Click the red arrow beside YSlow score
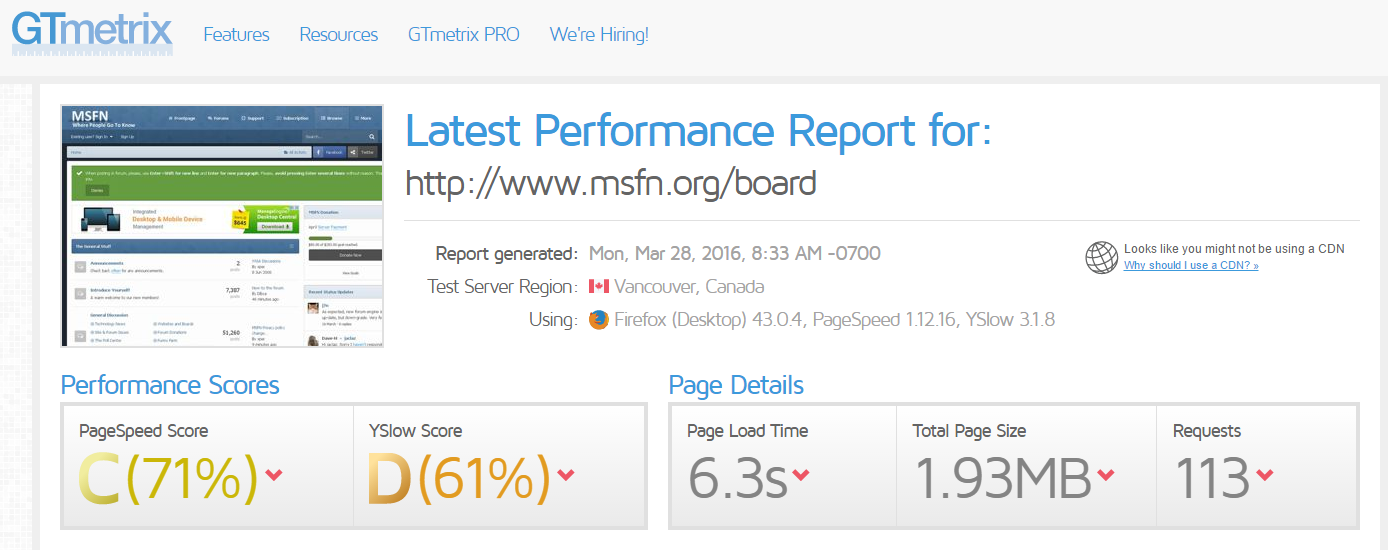Screen dimensions: 1388x550 click(566, 475)
